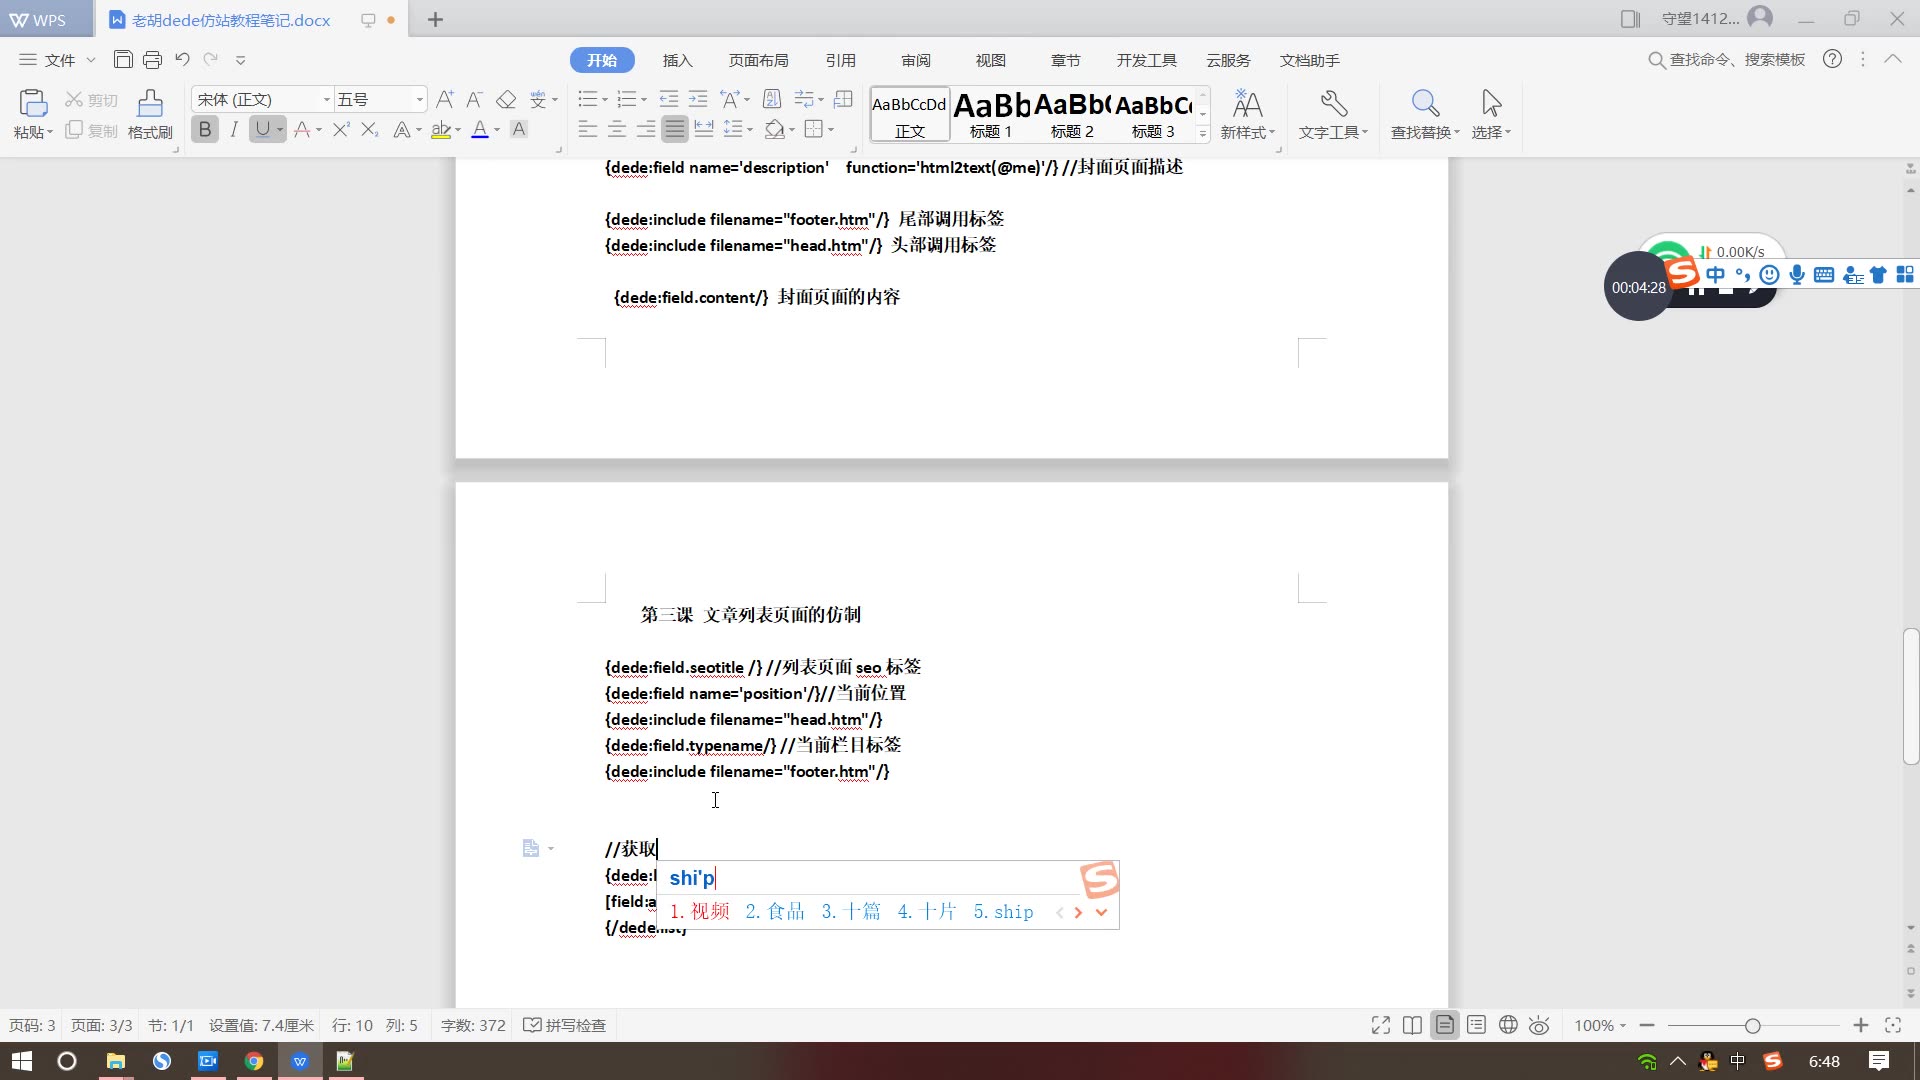
Task: Decrease font size with the A- icon
Action: coord(474,99)
